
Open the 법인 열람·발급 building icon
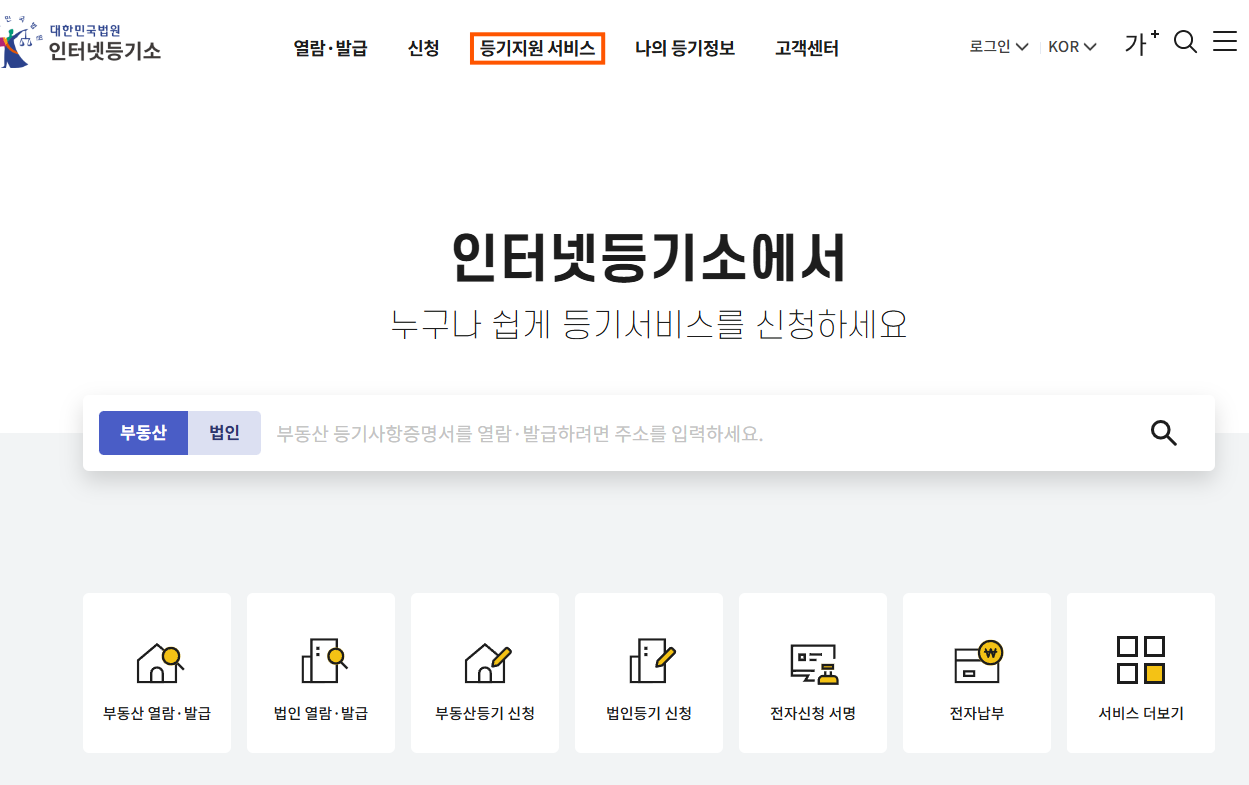point(323,661)
